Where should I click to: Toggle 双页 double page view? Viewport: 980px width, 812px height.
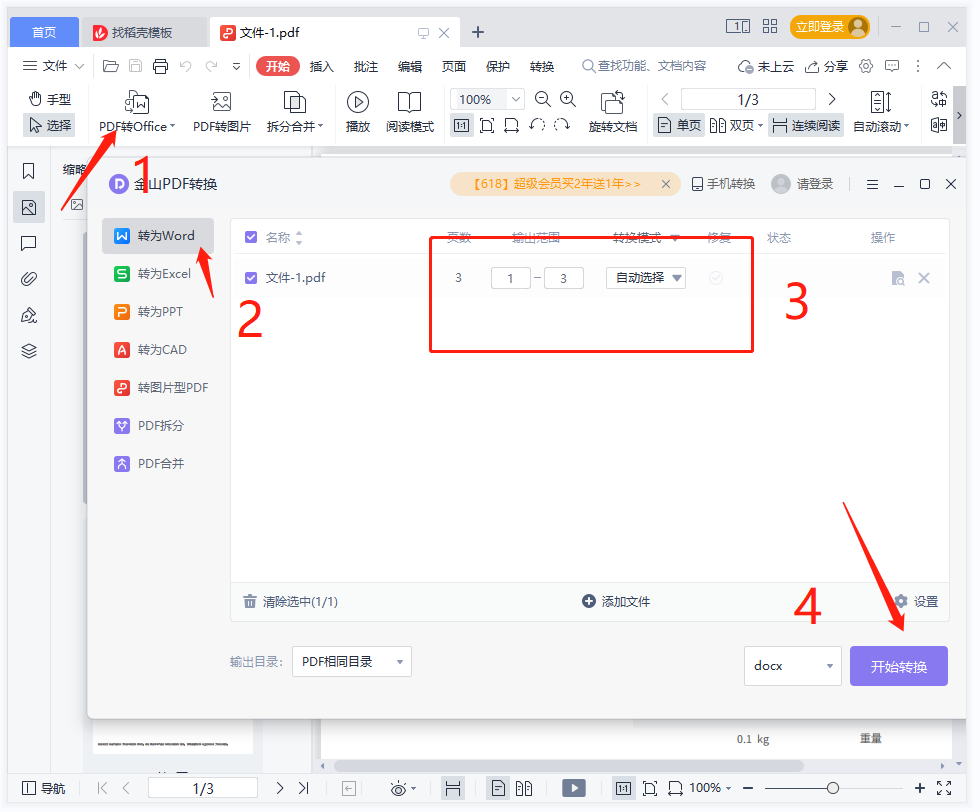coord(736,126)
